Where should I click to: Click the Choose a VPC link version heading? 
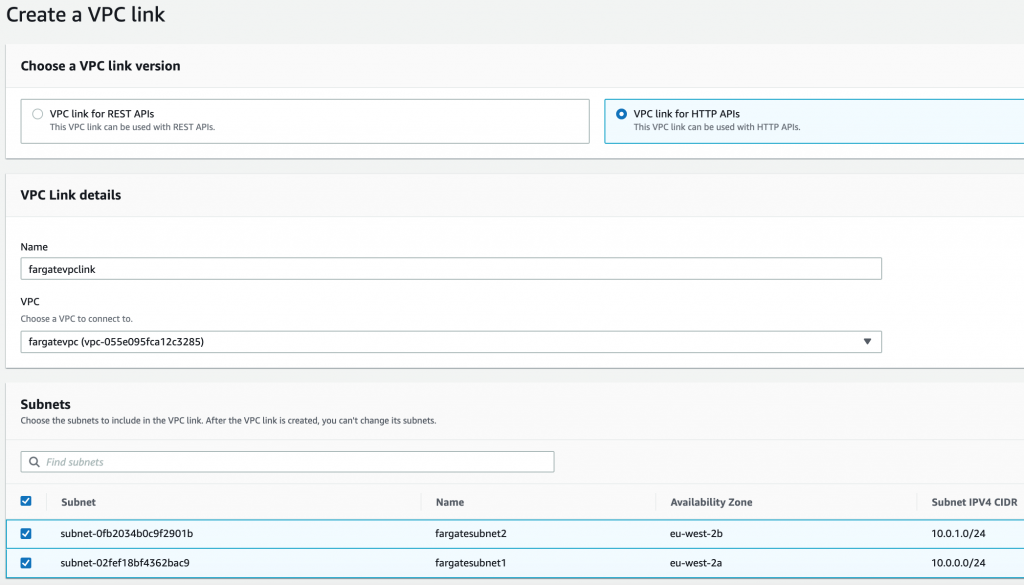tap(98, 65)
